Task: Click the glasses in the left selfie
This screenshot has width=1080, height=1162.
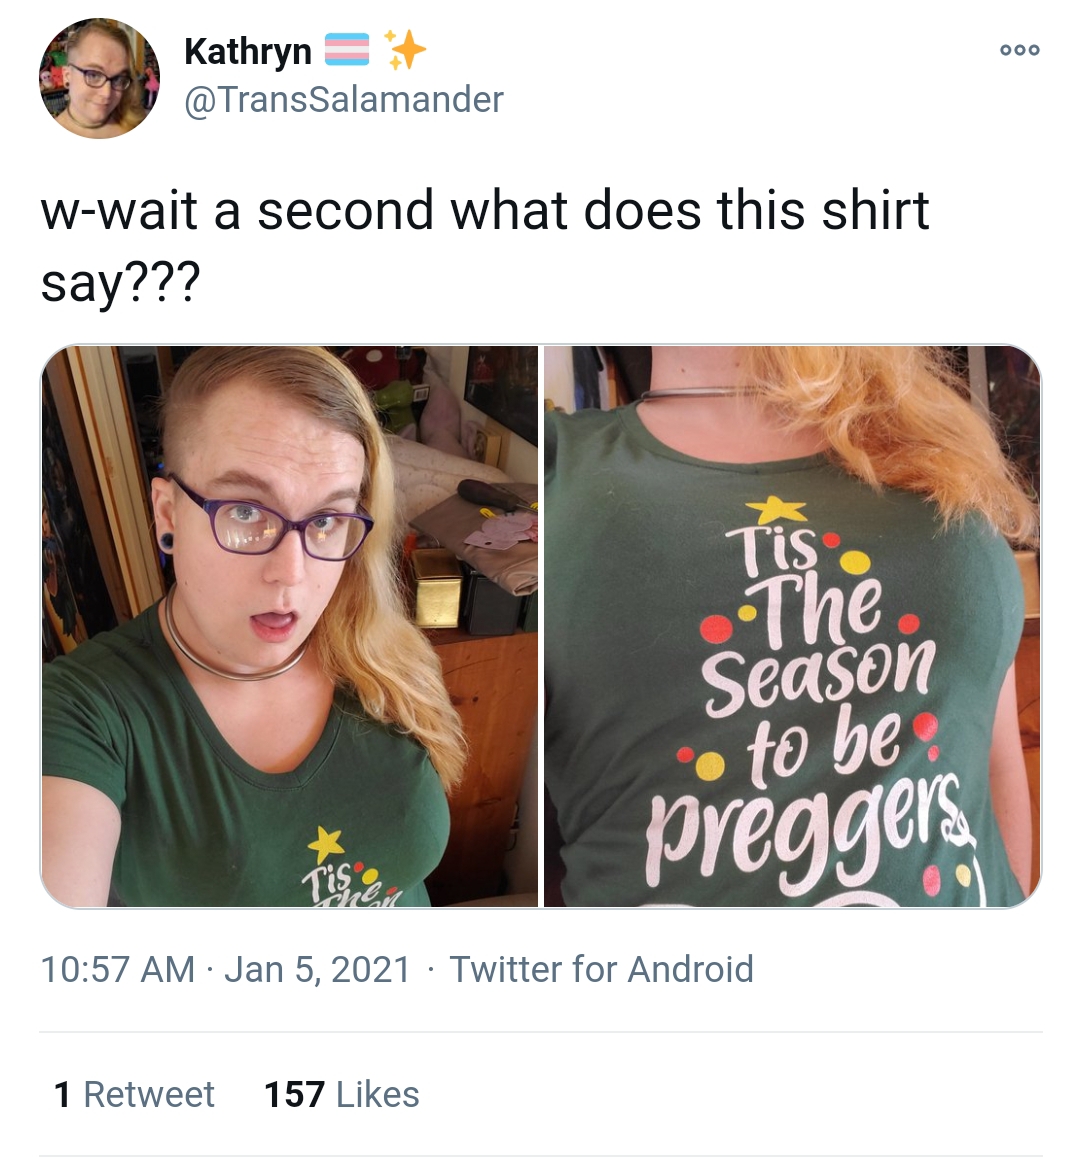Action: (273, 521)
